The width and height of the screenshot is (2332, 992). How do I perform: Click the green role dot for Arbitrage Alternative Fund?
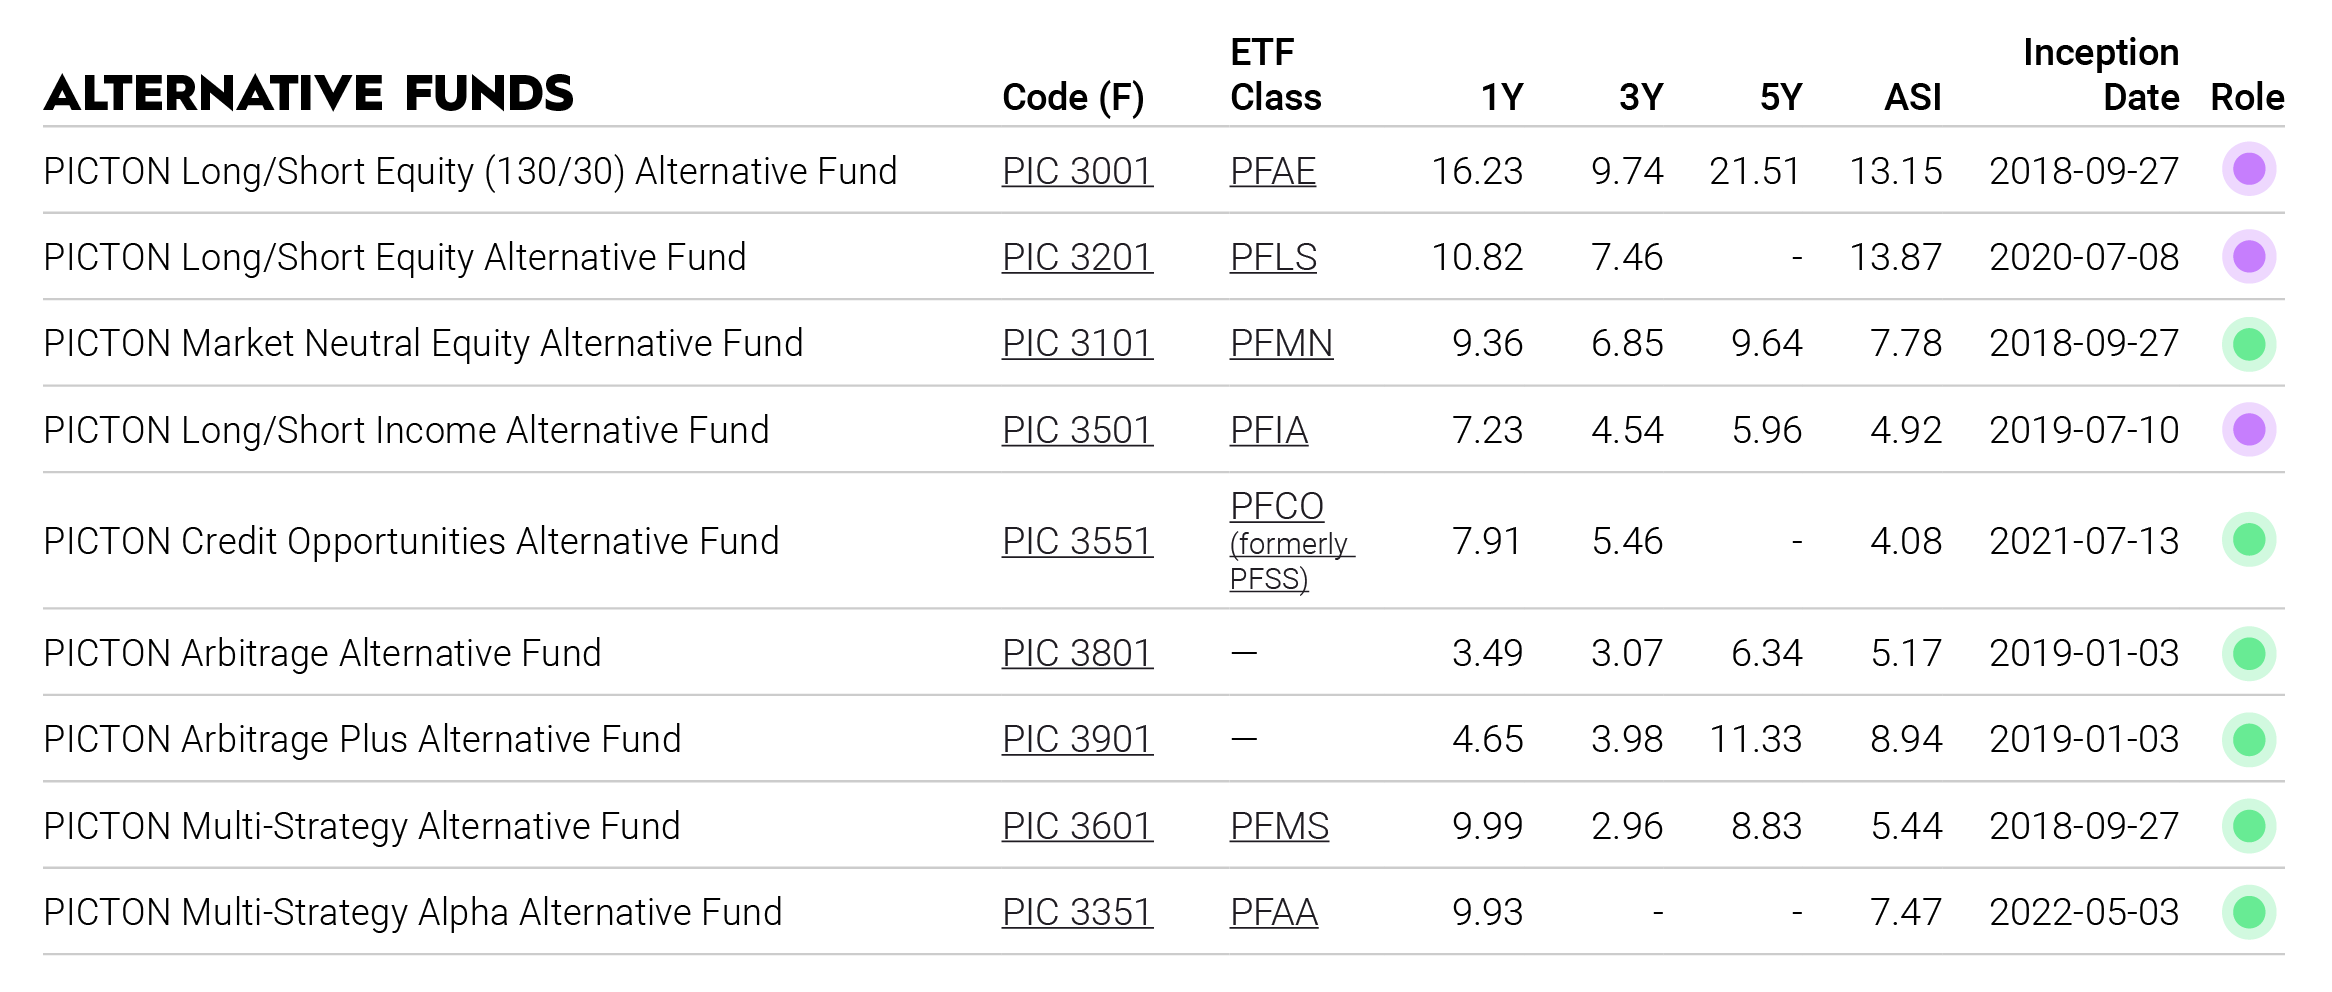coord(2248,653)
